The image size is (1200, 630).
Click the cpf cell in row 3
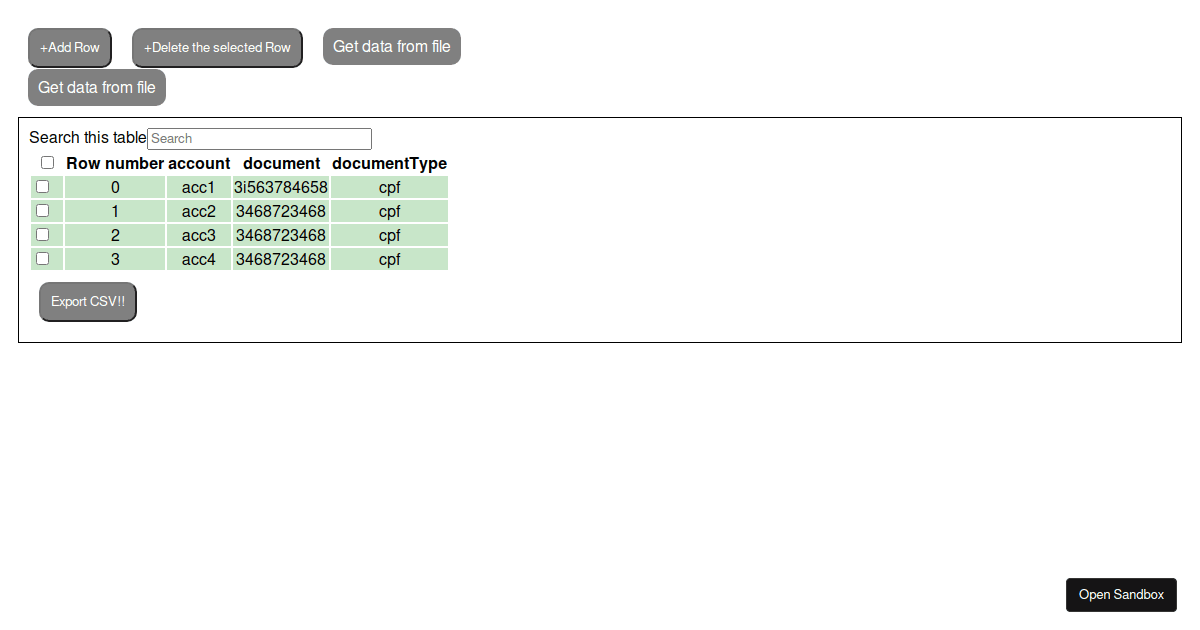tap(389, 259)
